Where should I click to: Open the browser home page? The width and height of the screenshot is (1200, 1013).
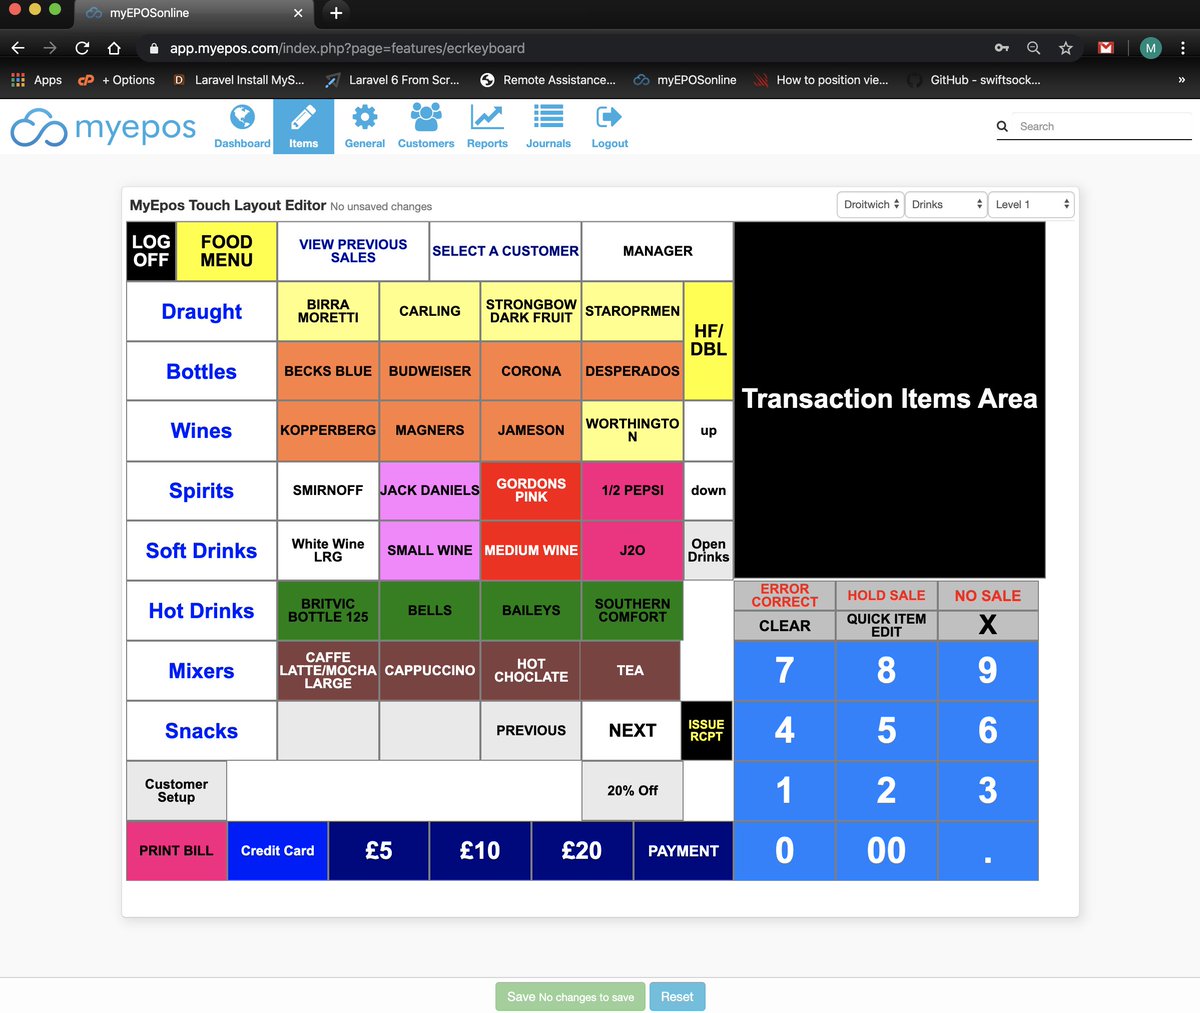114,48
